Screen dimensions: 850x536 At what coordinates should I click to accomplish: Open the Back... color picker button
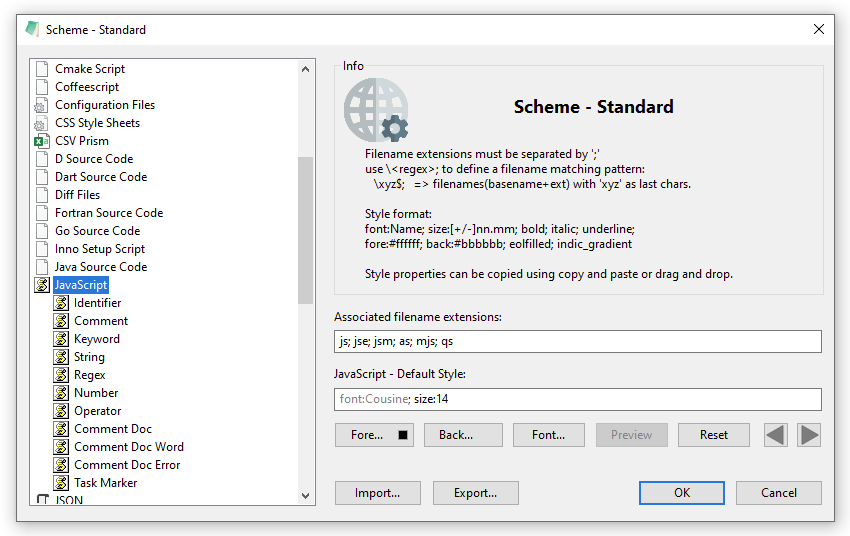[463, 435]
